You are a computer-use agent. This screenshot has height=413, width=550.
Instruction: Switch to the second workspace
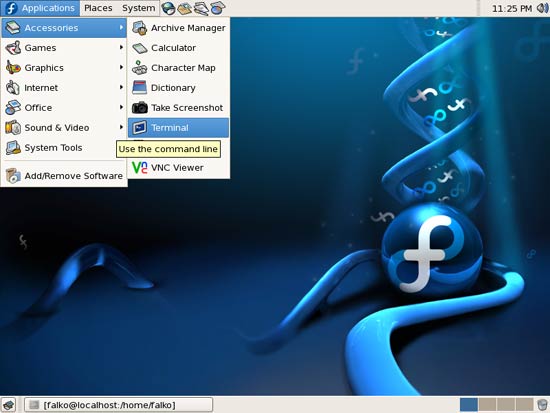(487, 405)
